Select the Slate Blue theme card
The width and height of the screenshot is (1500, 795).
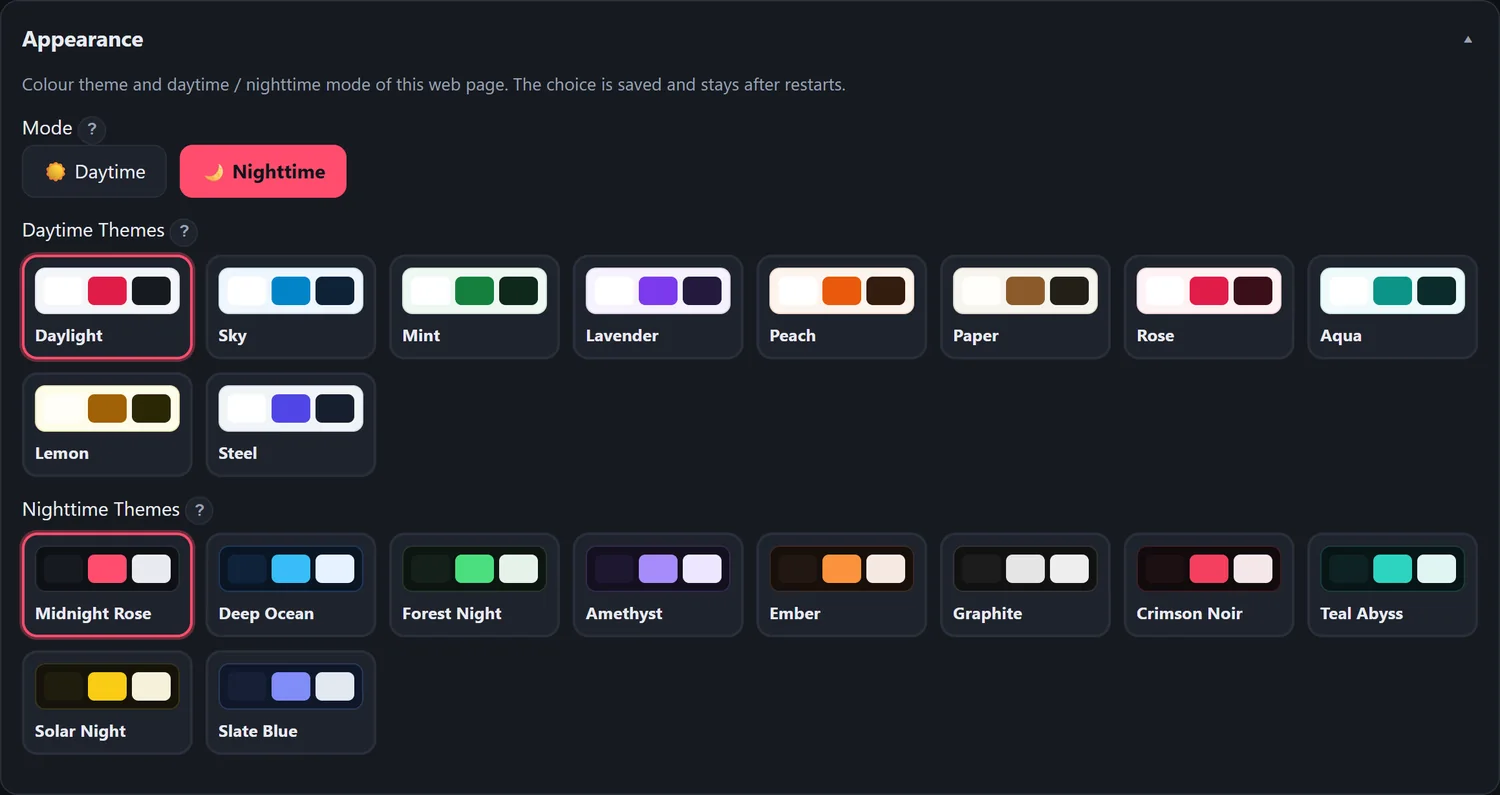point(291,703)
